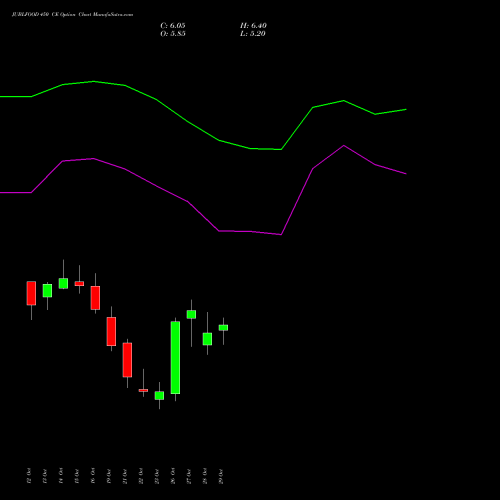Select the small red candle for 22 Oct
Screen dimensions: 500x500
click(x=143, y=390)
